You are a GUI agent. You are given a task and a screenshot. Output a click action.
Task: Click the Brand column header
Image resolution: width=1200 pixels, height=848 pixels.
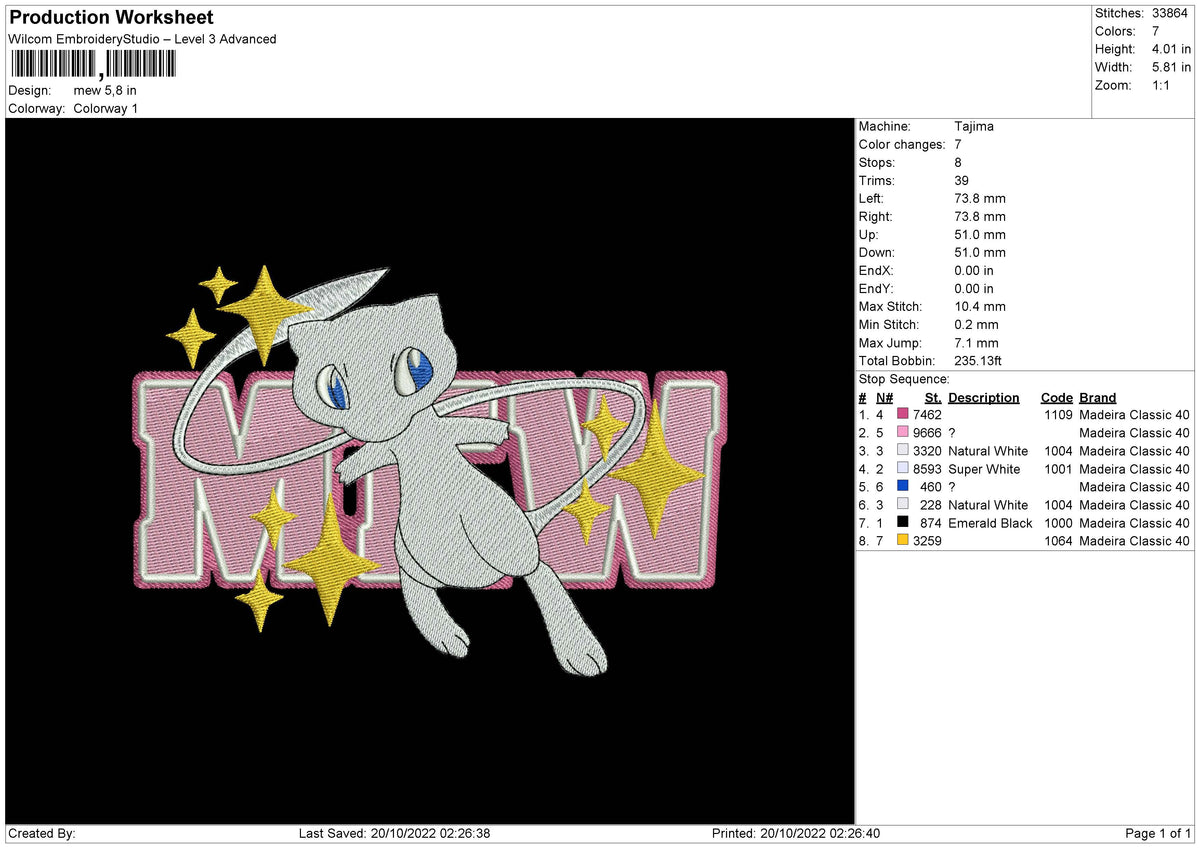tap(1097, 397)
